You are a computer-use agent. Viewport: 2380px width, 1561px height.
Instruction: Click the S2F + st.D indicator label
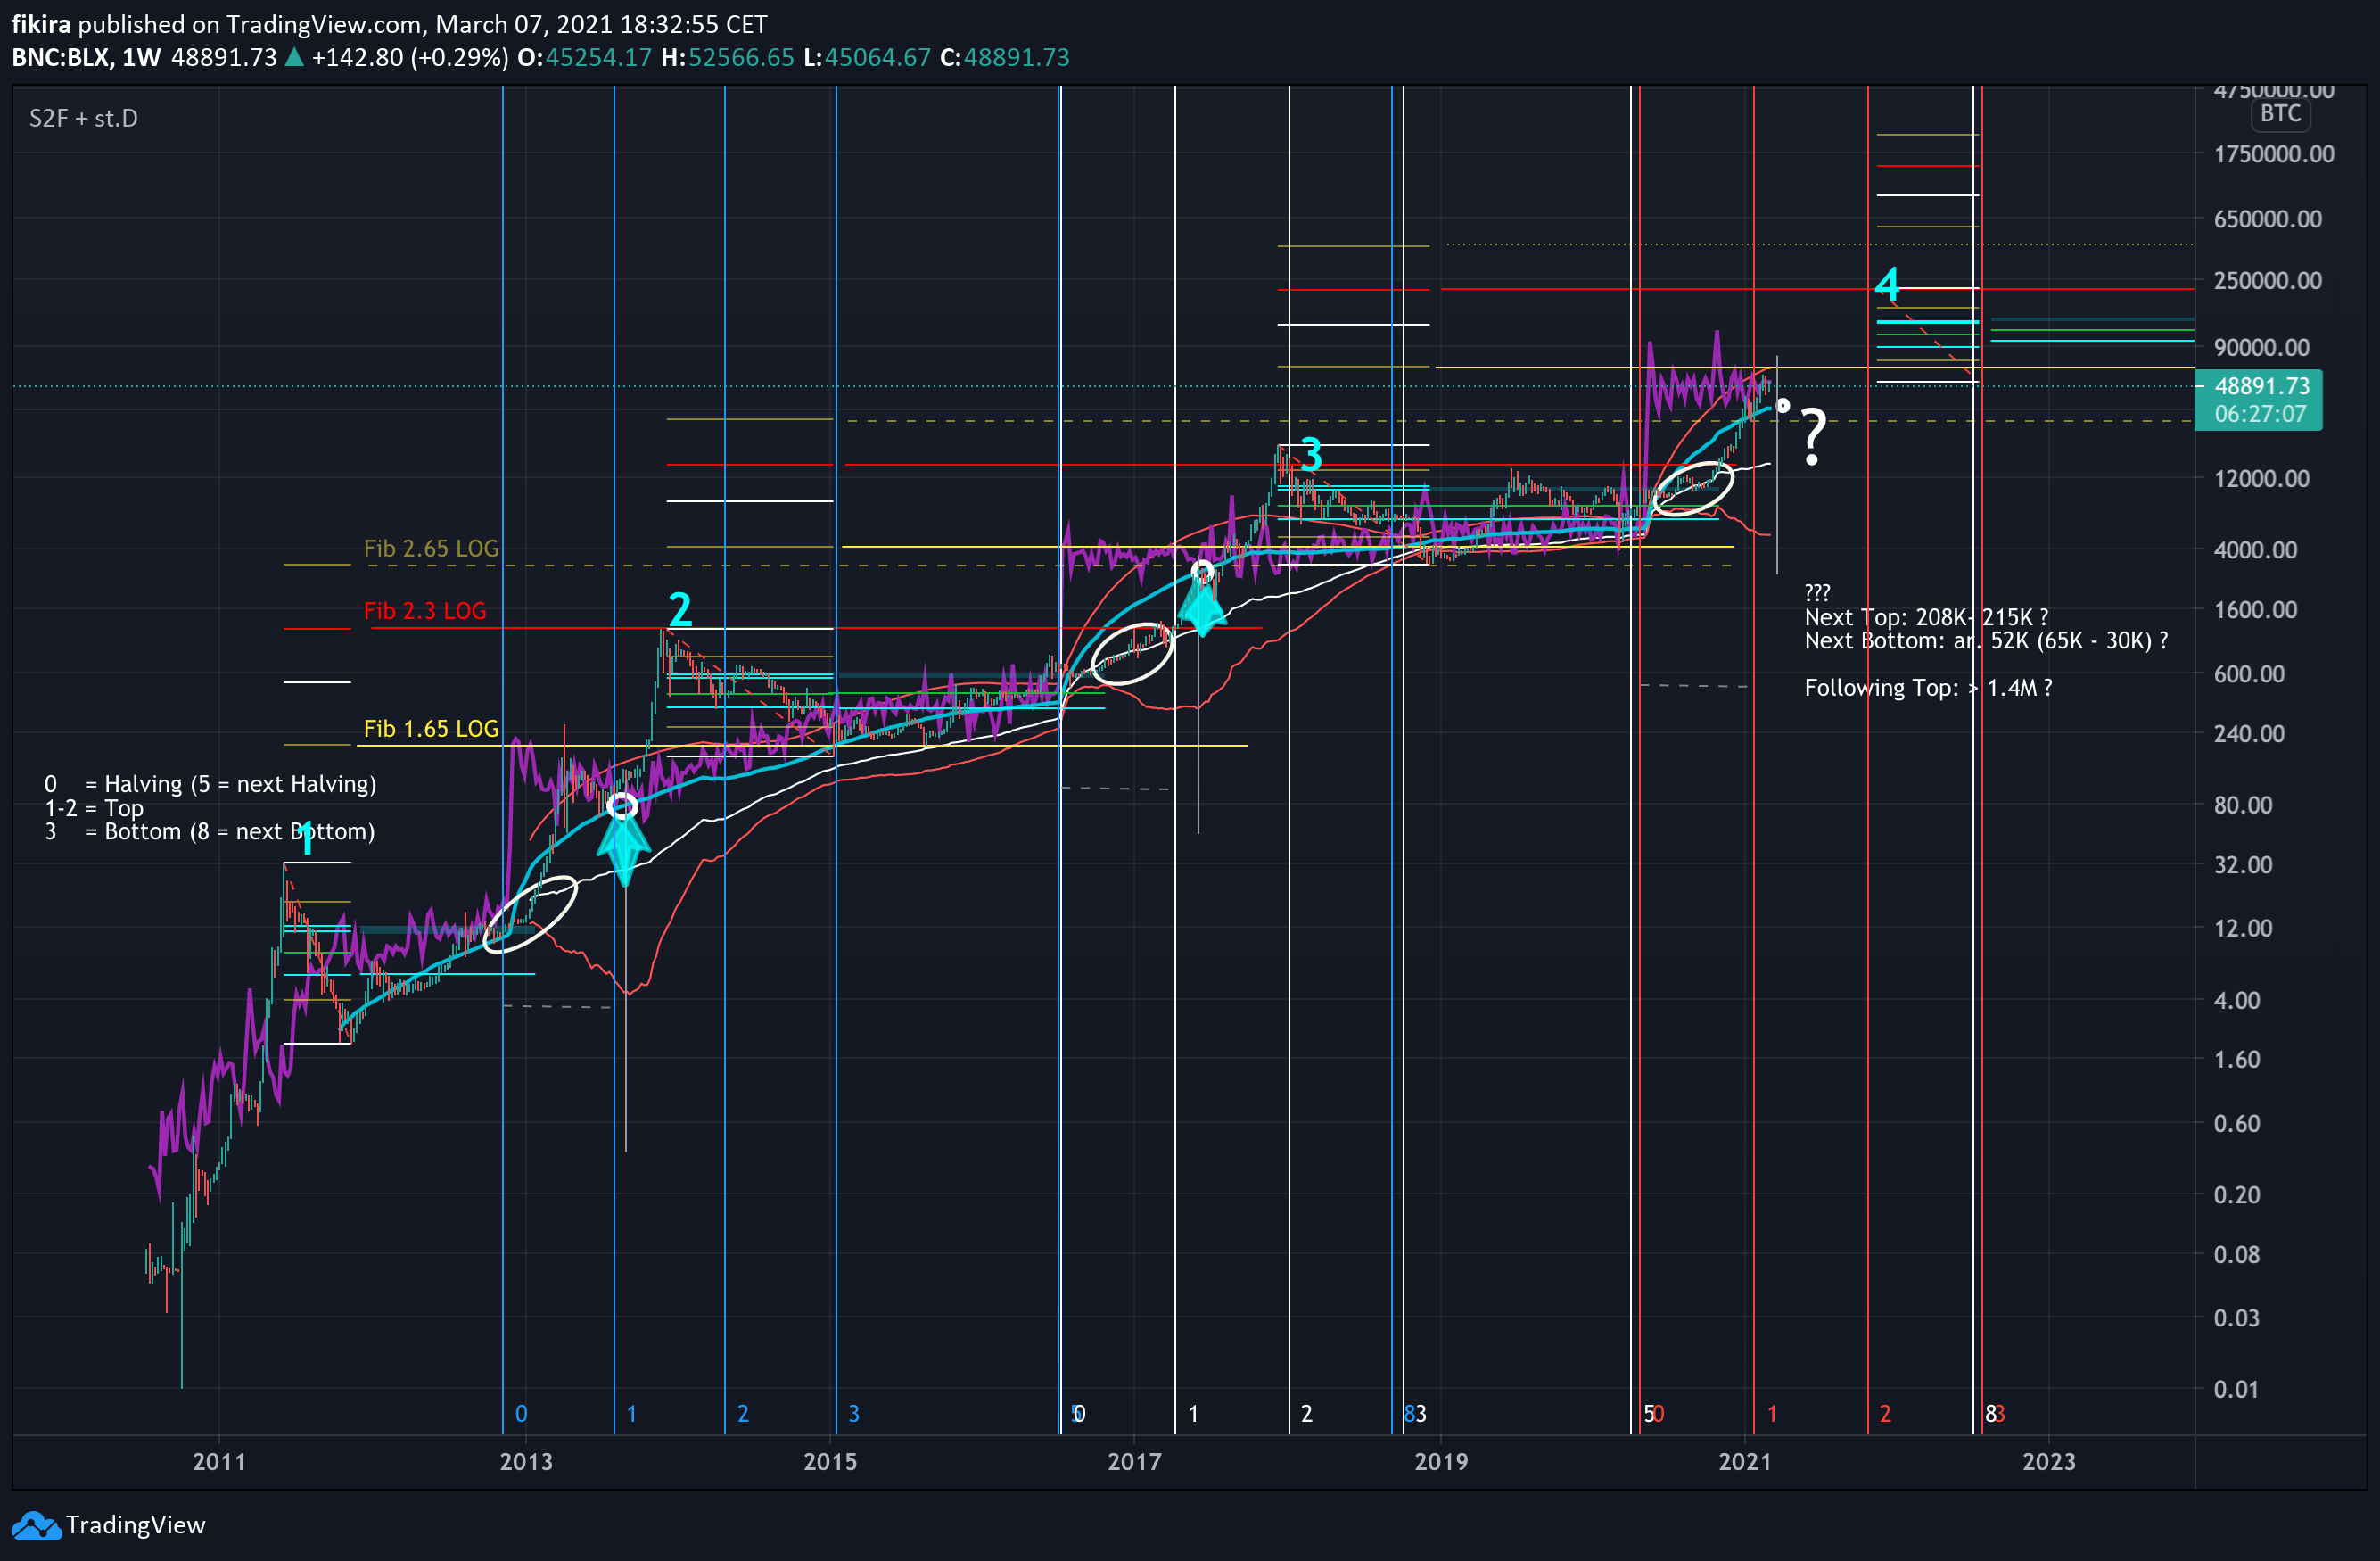(84, 118)
